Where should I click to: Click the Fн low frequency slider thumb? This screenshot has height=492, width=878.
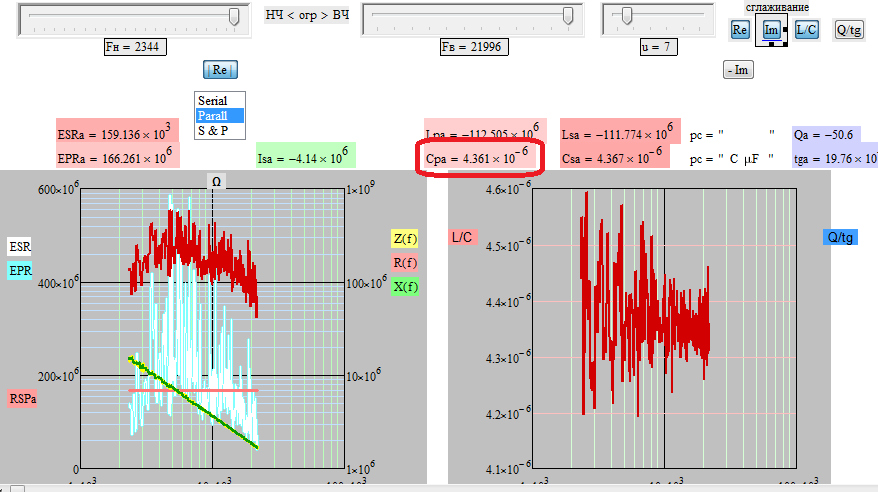click(x=234, y=16)
